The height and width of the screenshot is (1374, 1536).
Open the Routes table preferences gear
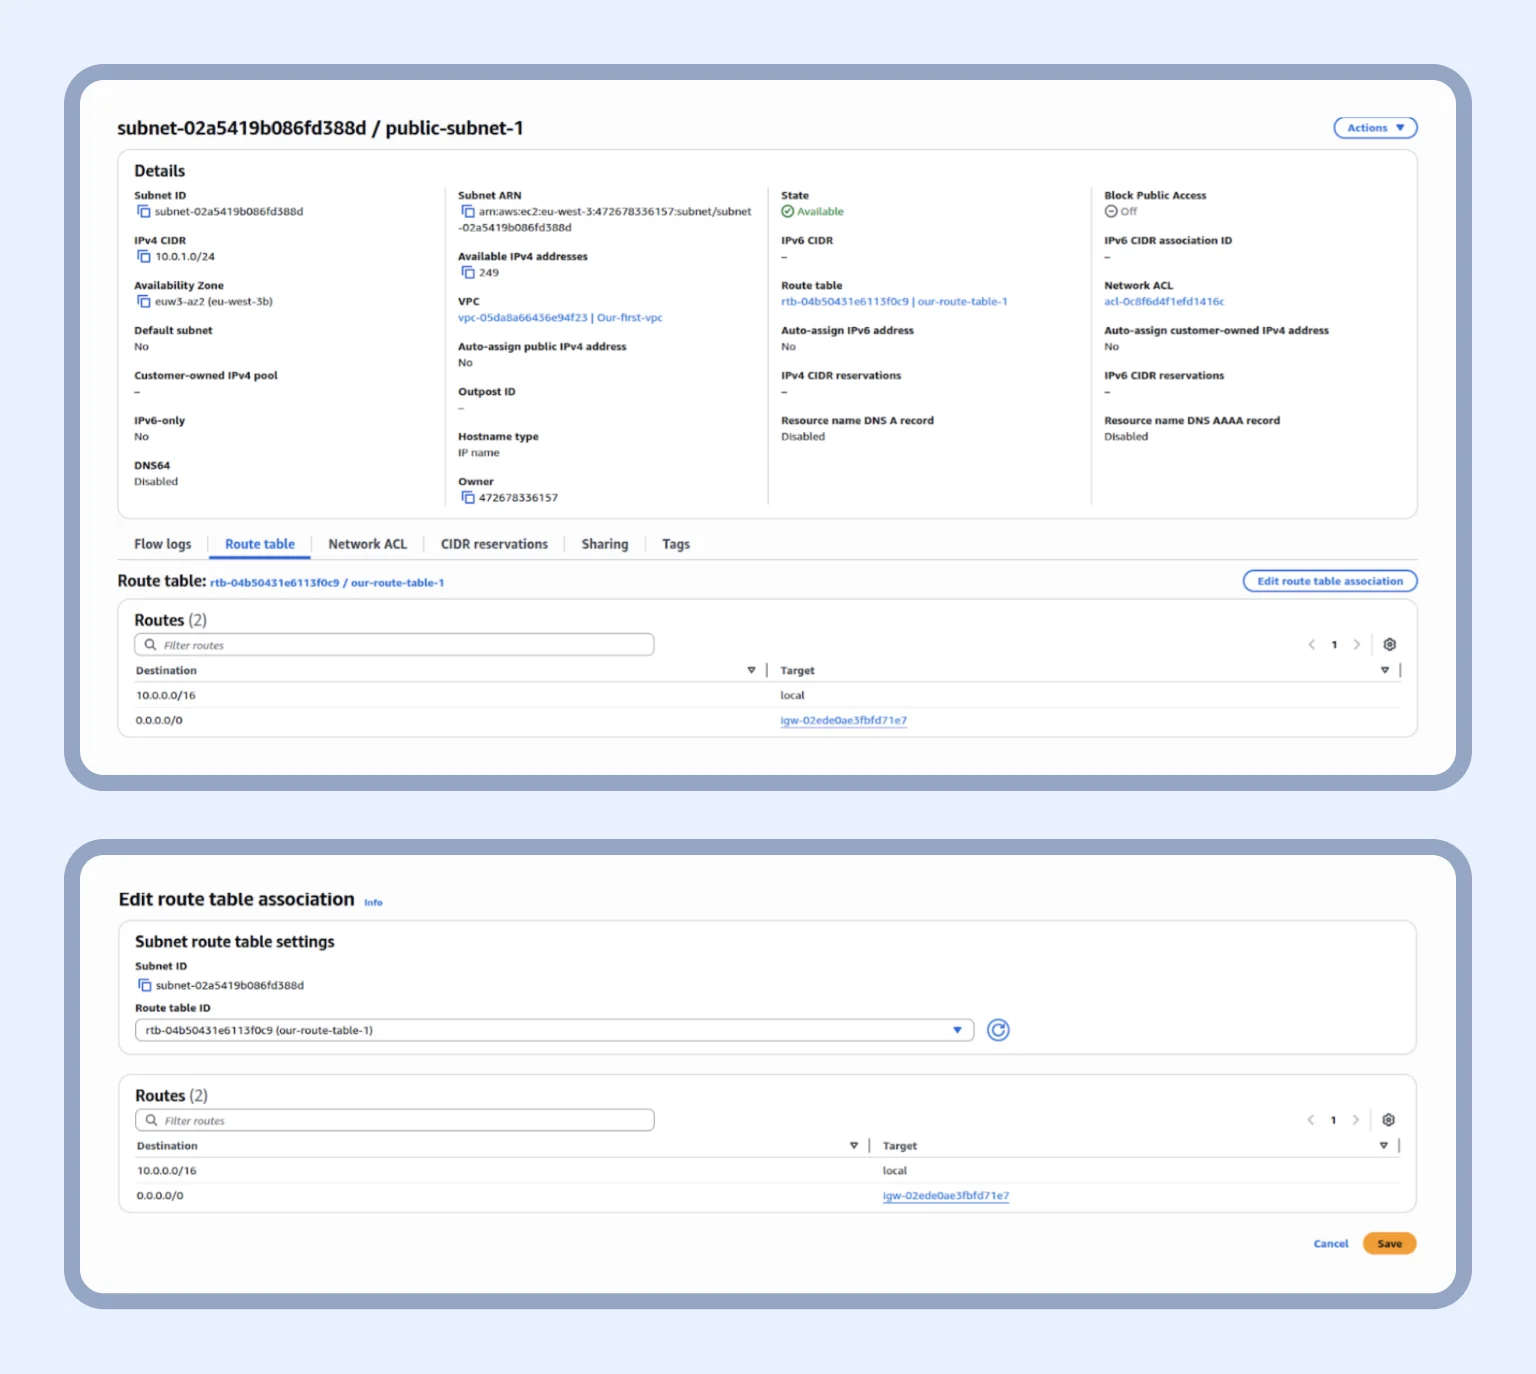(1389, 644)
